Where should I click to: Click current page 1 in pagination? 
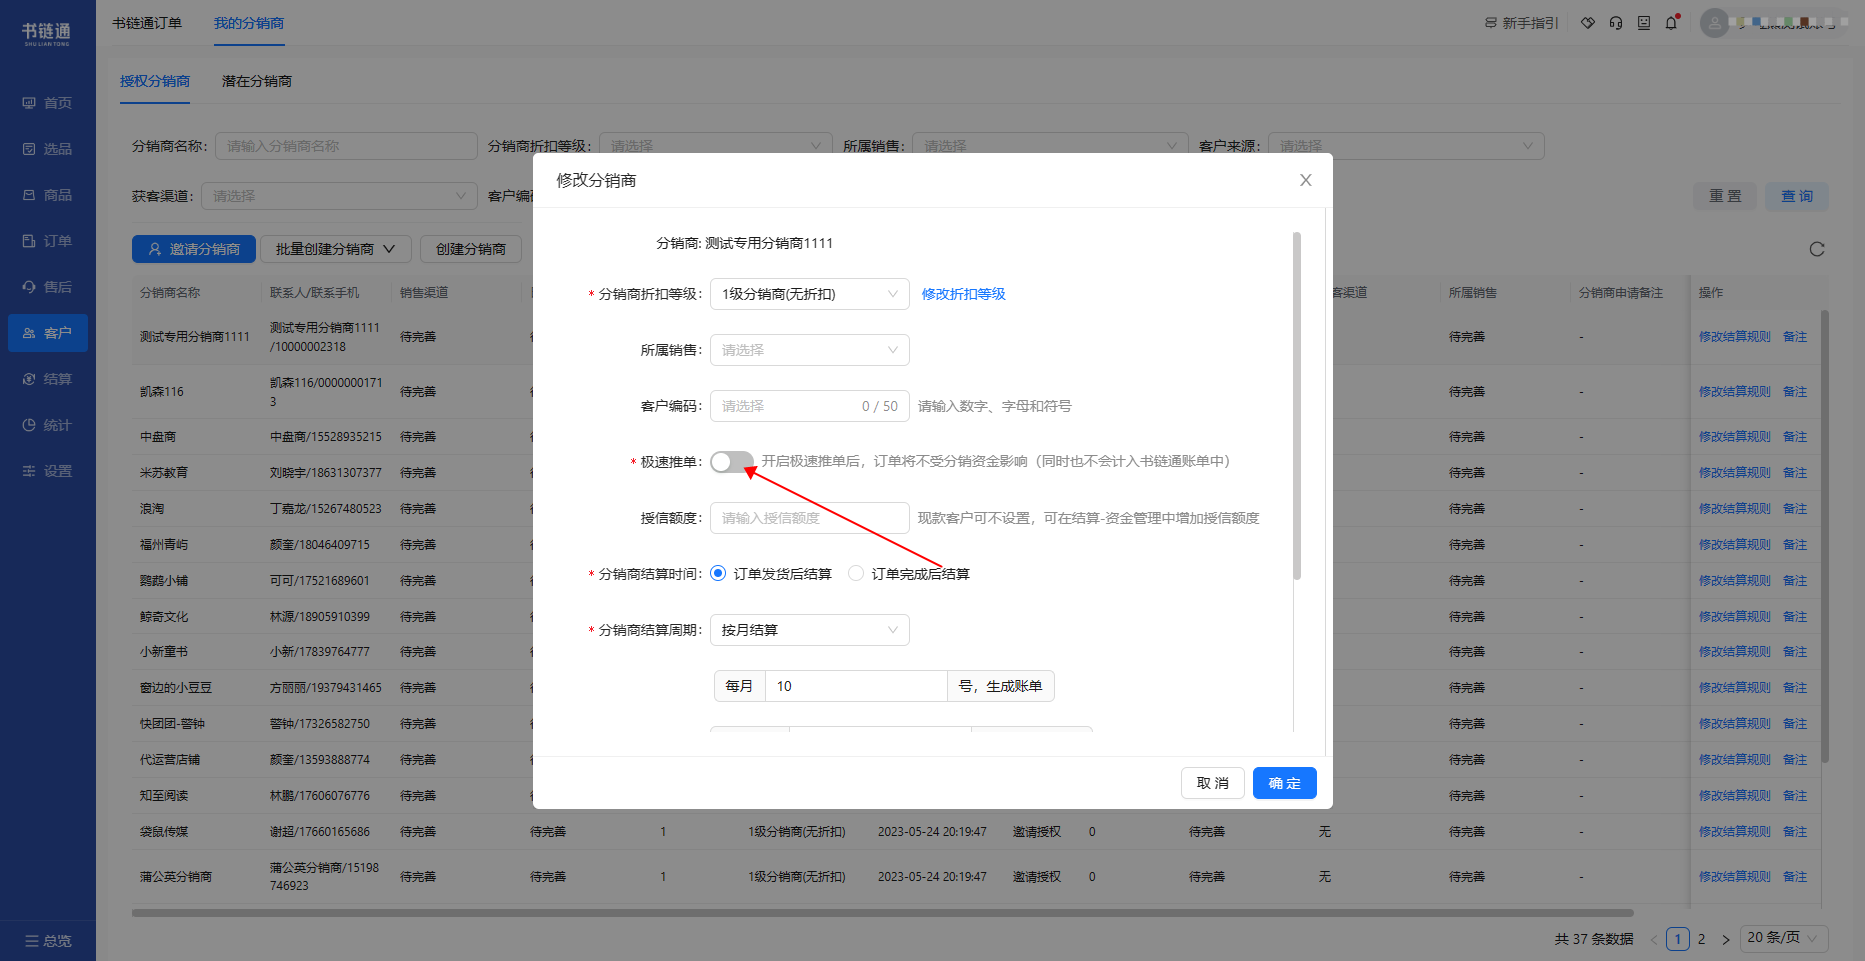(x=1678, y=939)
